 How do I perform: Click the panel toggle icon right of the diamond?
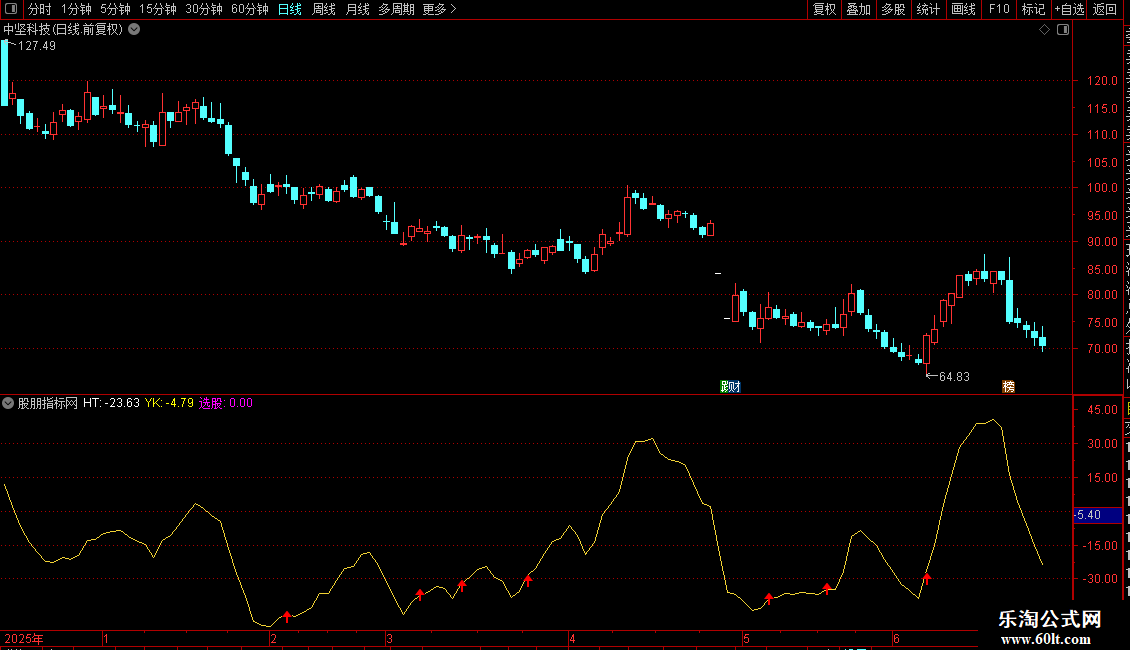(x=1063, y=30)
